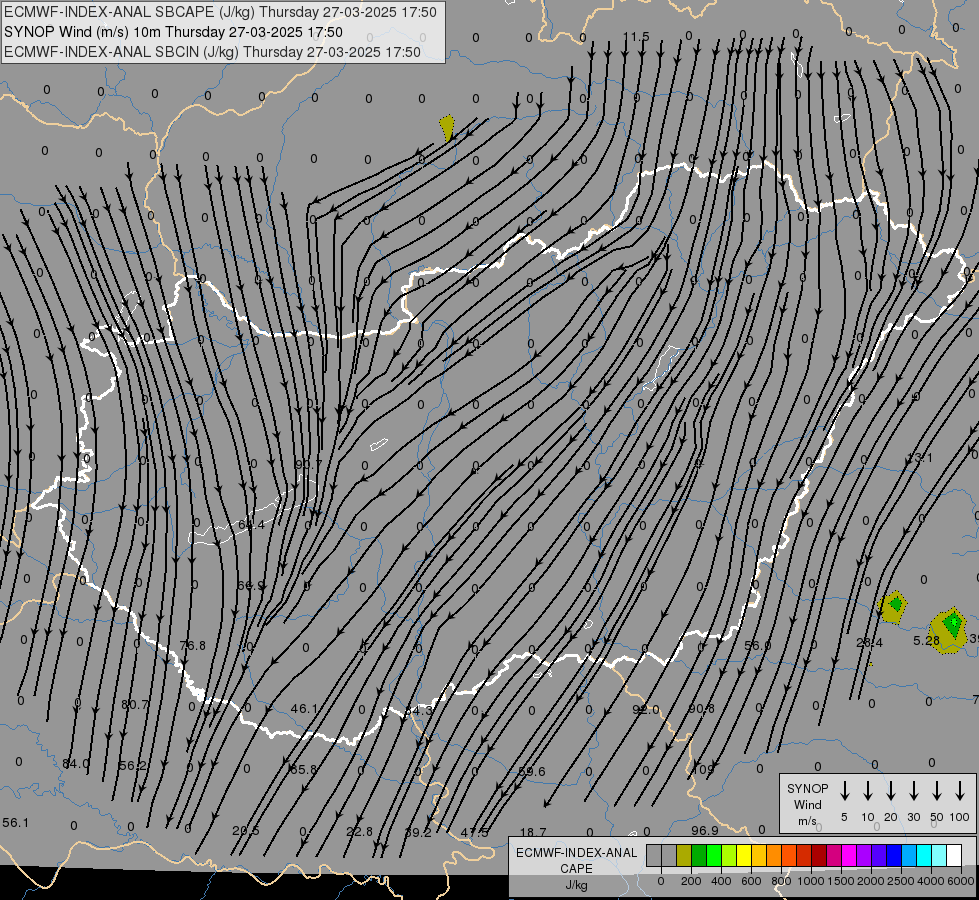Click the 13.1 value on the map
This screenshot has width=979, height=900.
[919, 458]
